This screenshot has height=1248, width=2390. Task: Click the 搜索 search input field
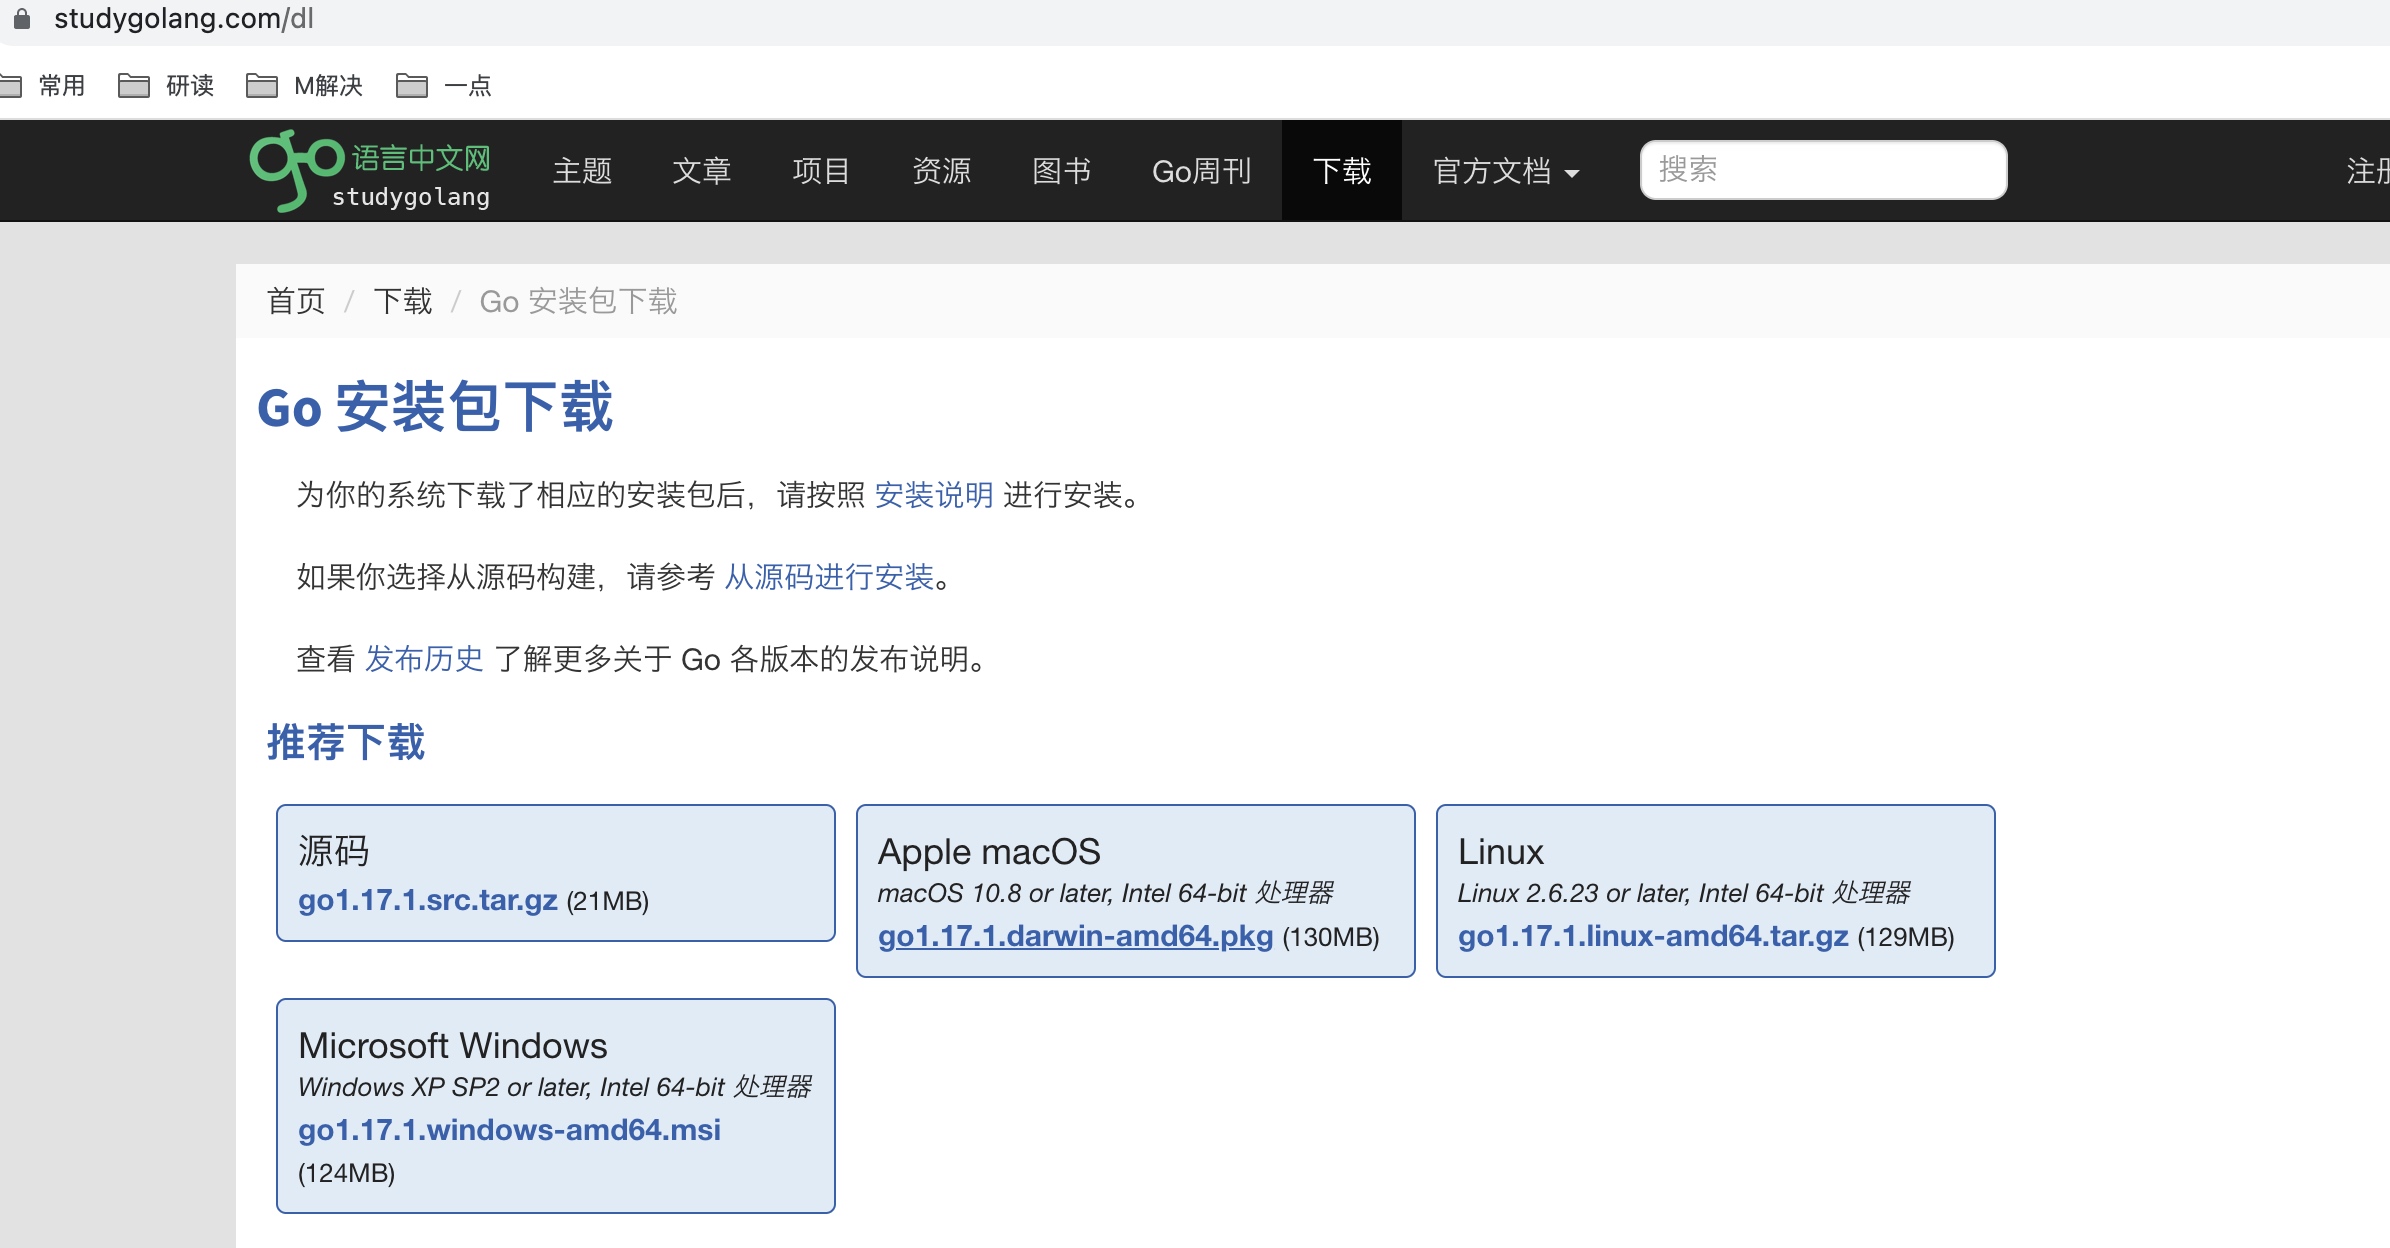pyautogui.click(x=1822, y=170)
